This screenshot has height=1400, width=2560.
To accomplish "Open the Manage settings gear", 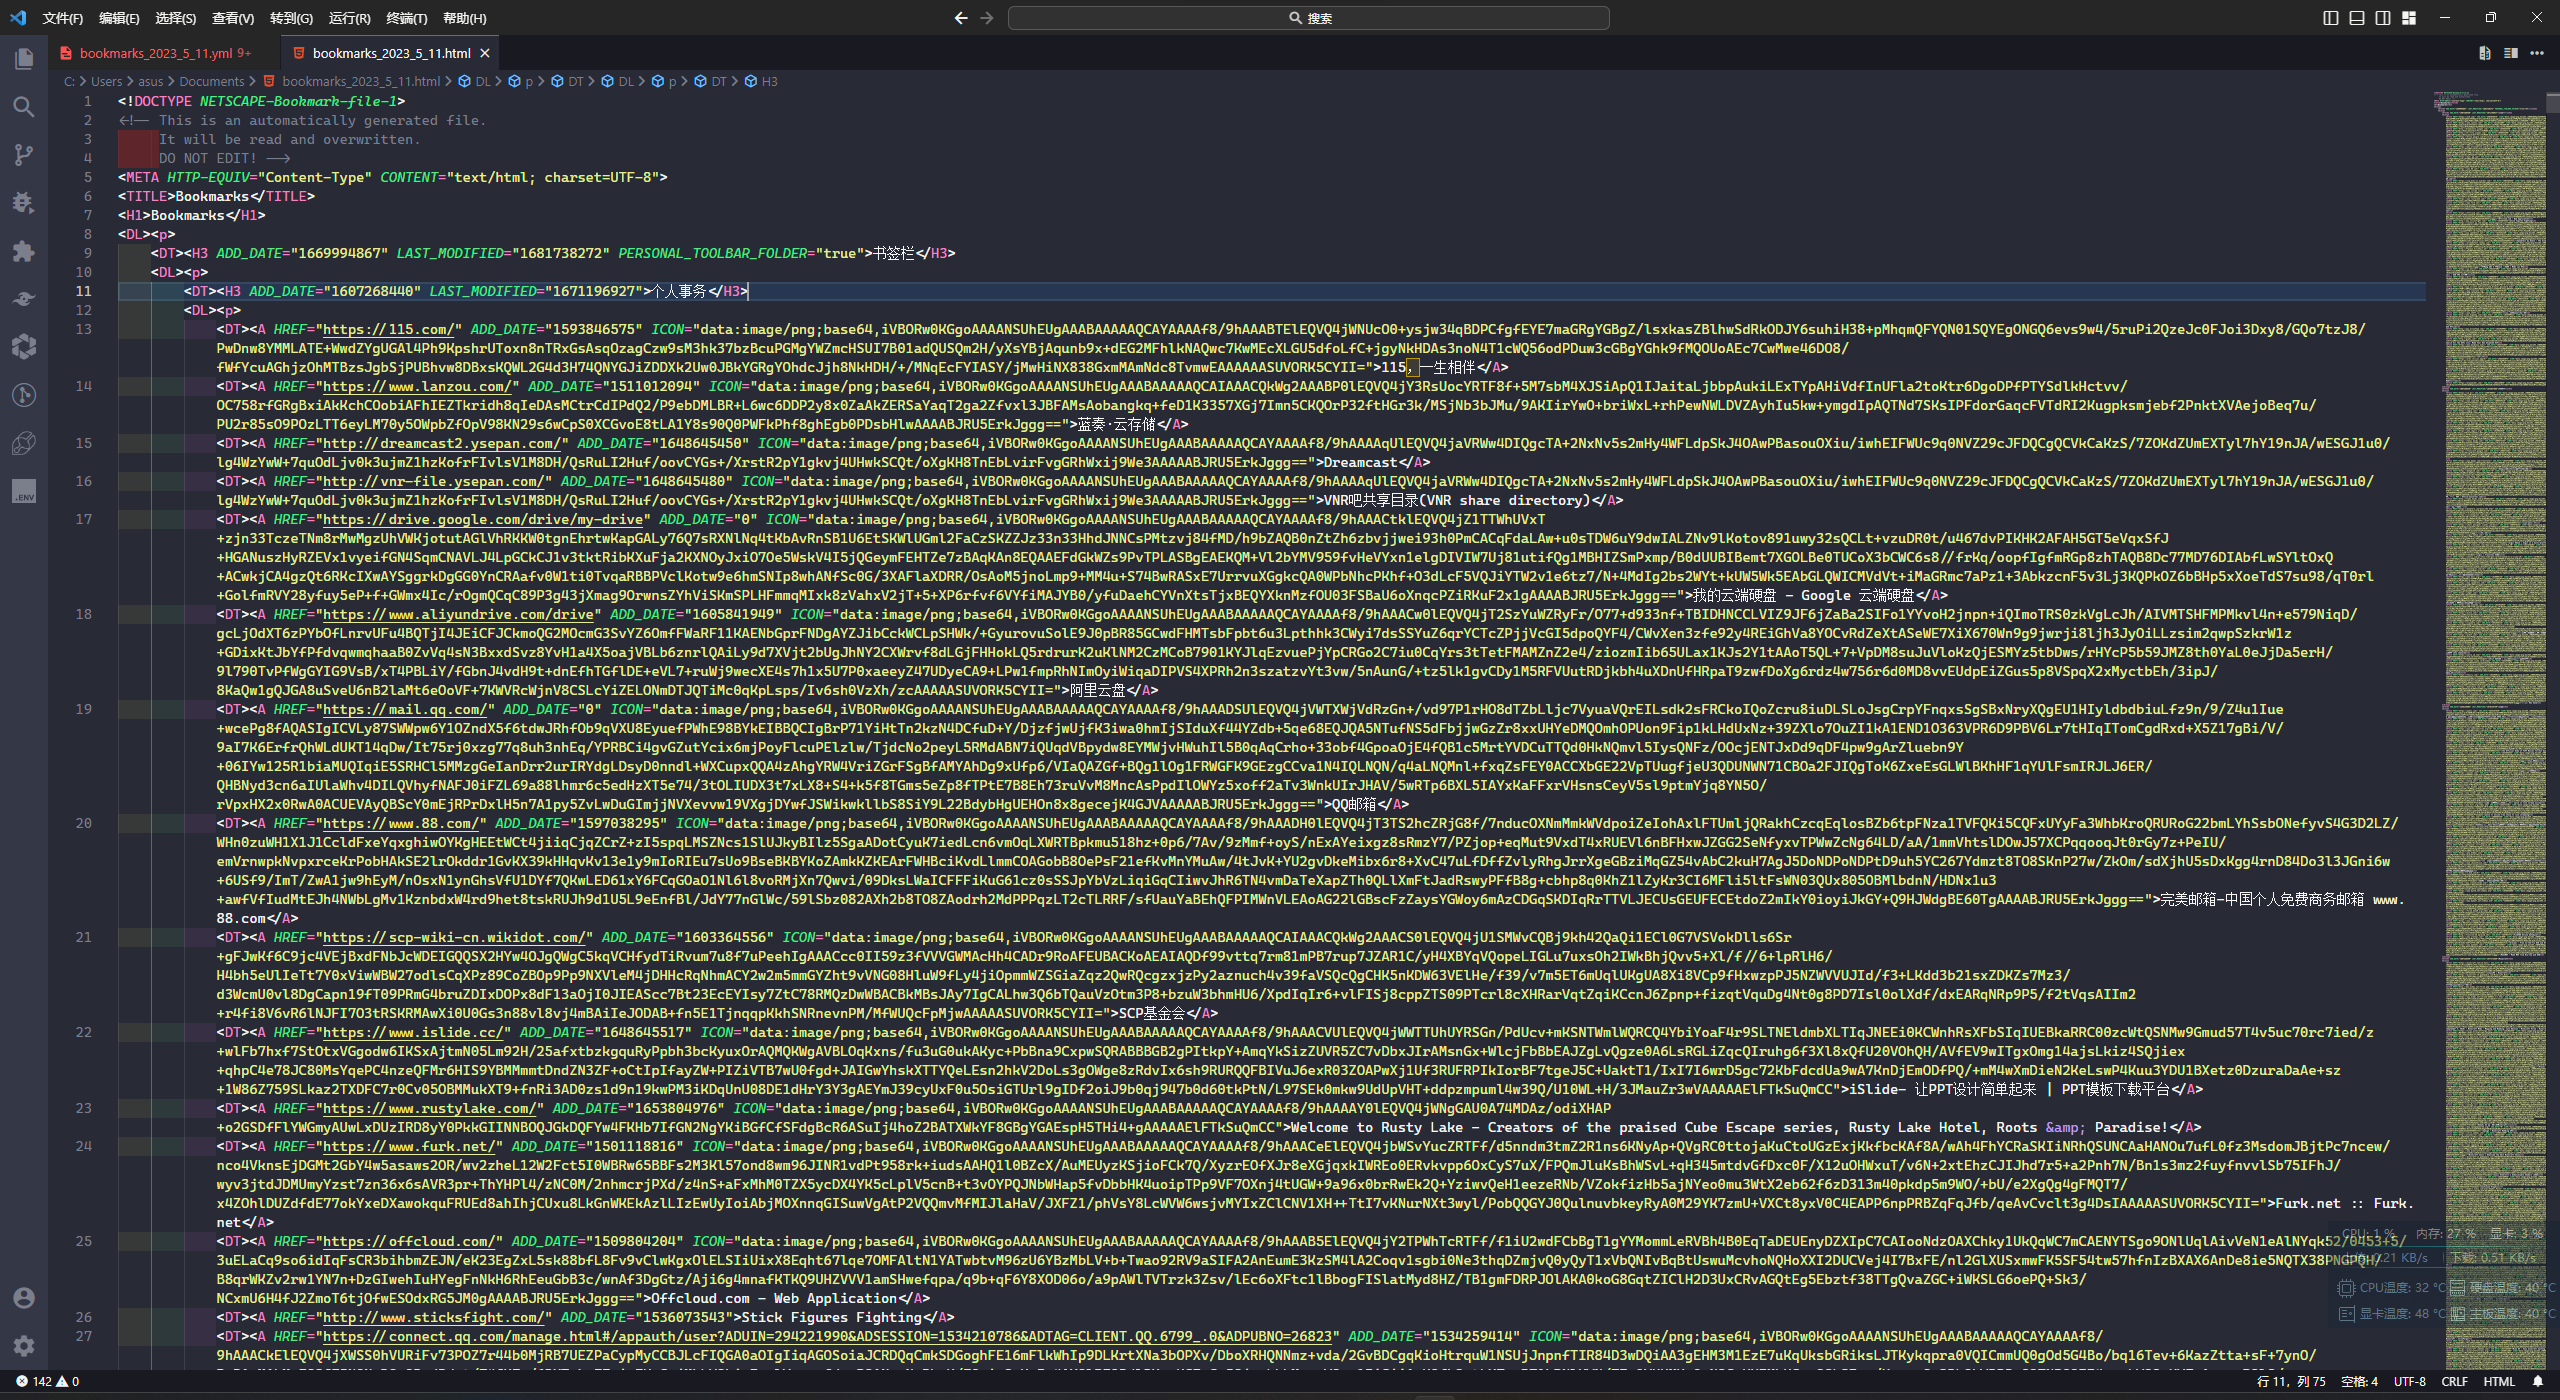I will [x=24, y=1345].
